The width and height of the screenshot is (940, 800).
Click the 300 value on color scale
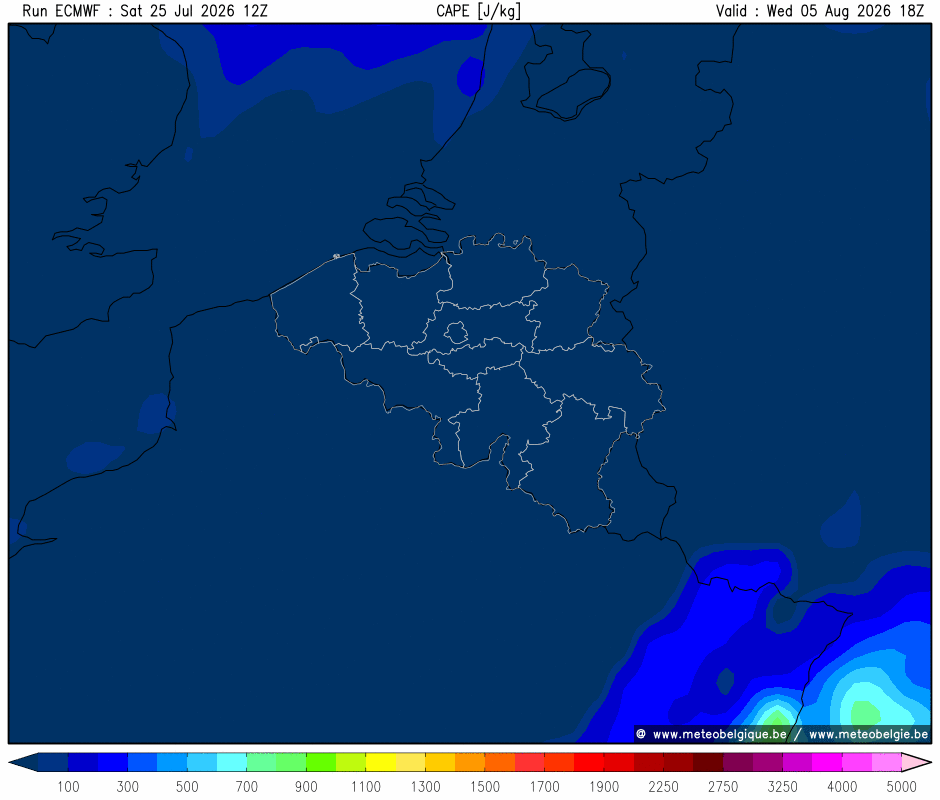click(x=127, y=786)
